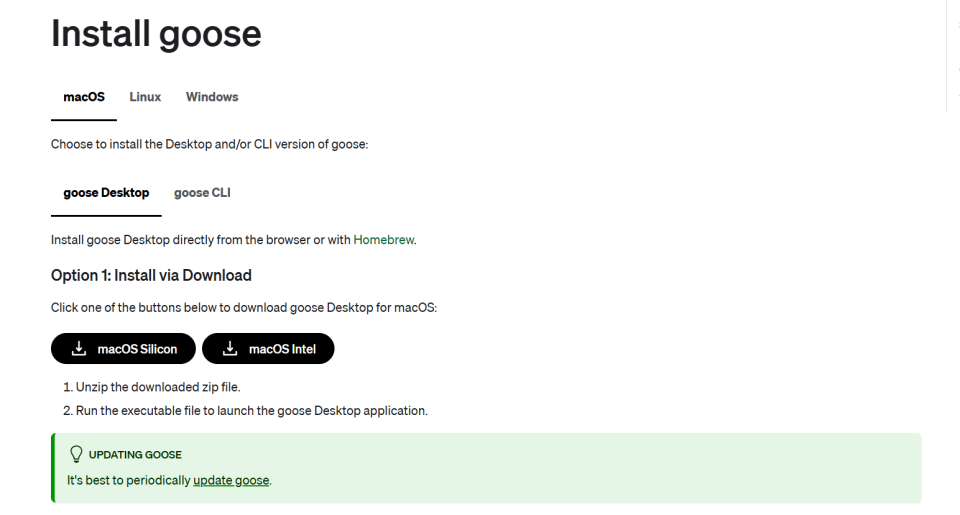
Task: Follow the update goose link
Action: 231,480
